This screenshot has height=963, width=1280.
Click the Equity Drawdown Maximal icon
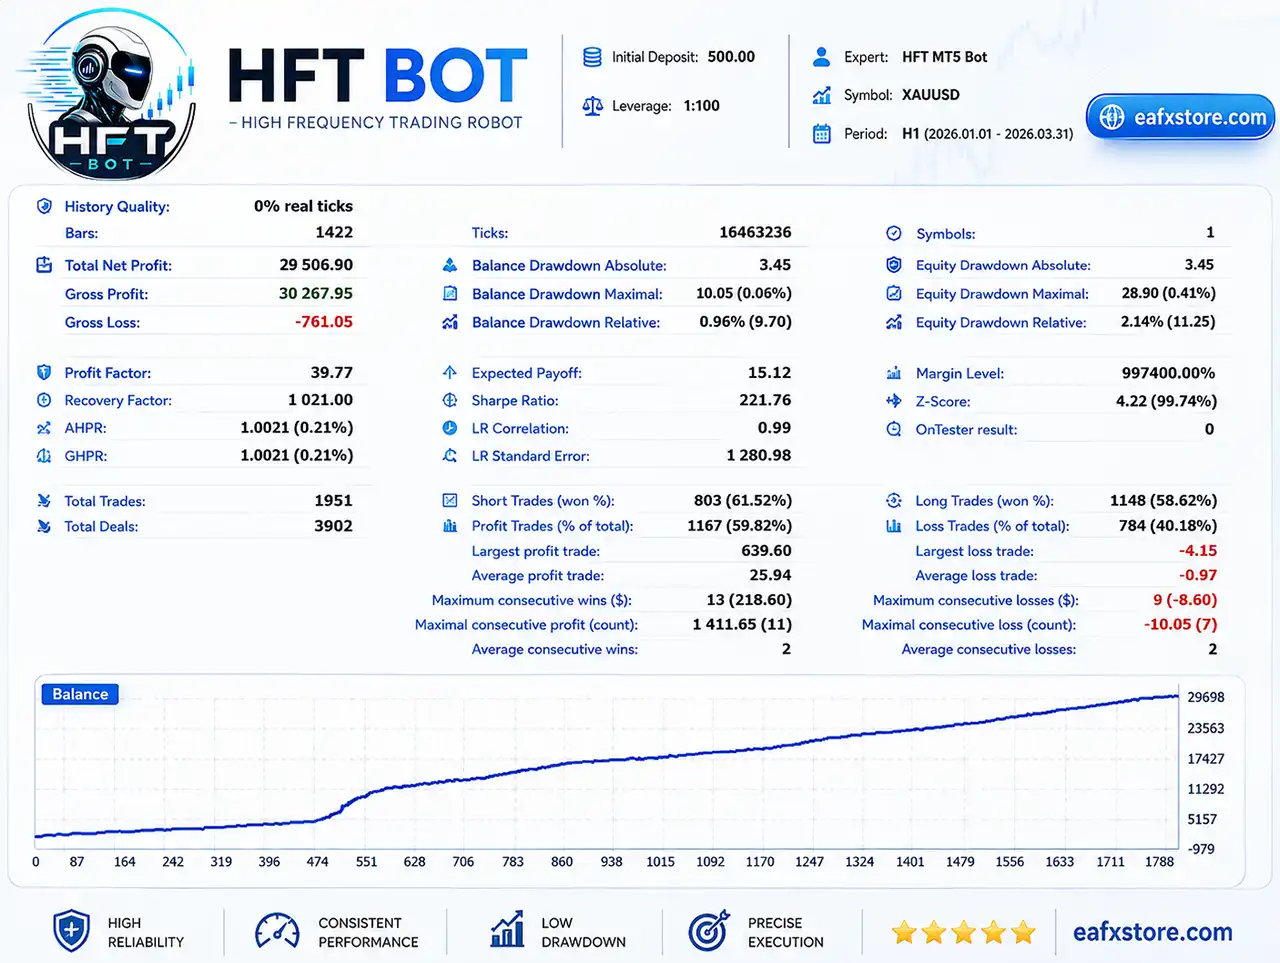point(894,294)
